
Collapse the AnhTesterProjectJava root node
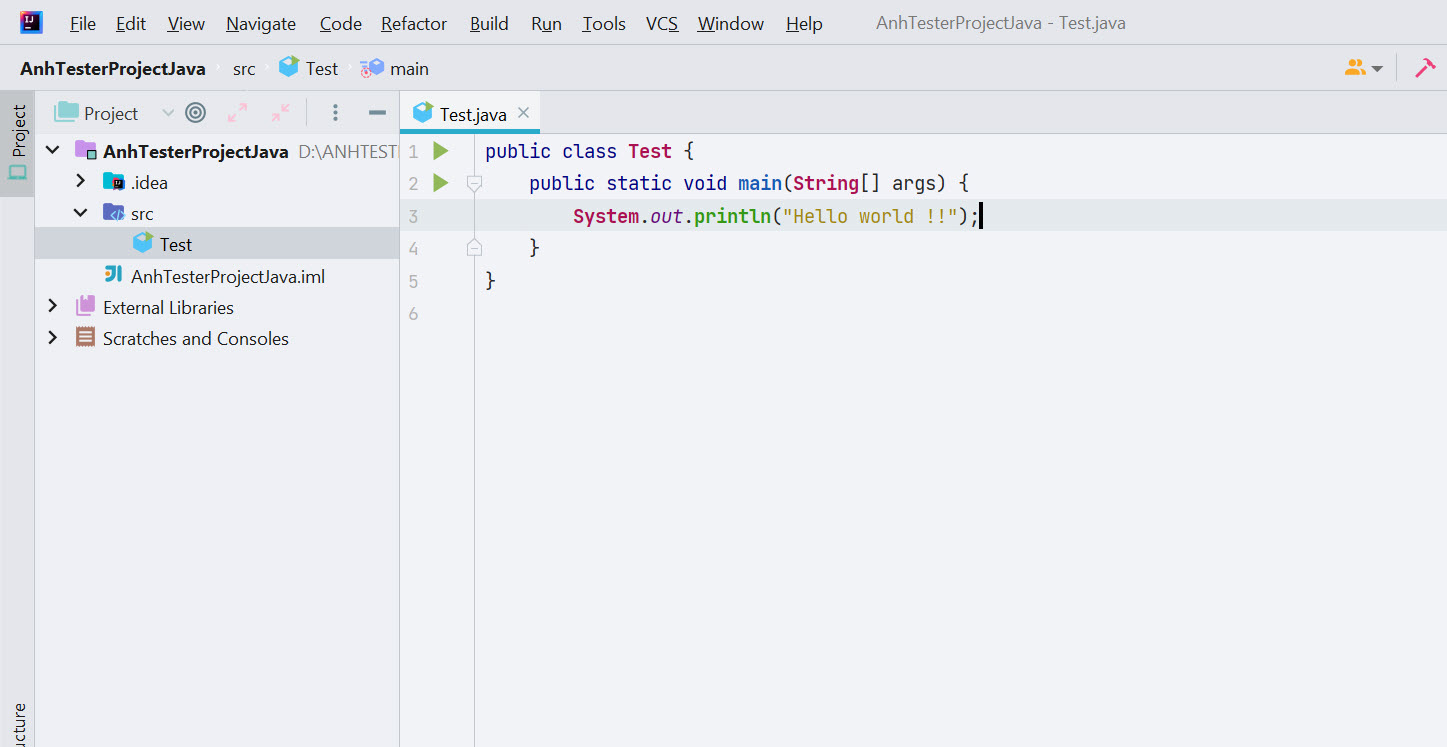pos(53,151)
